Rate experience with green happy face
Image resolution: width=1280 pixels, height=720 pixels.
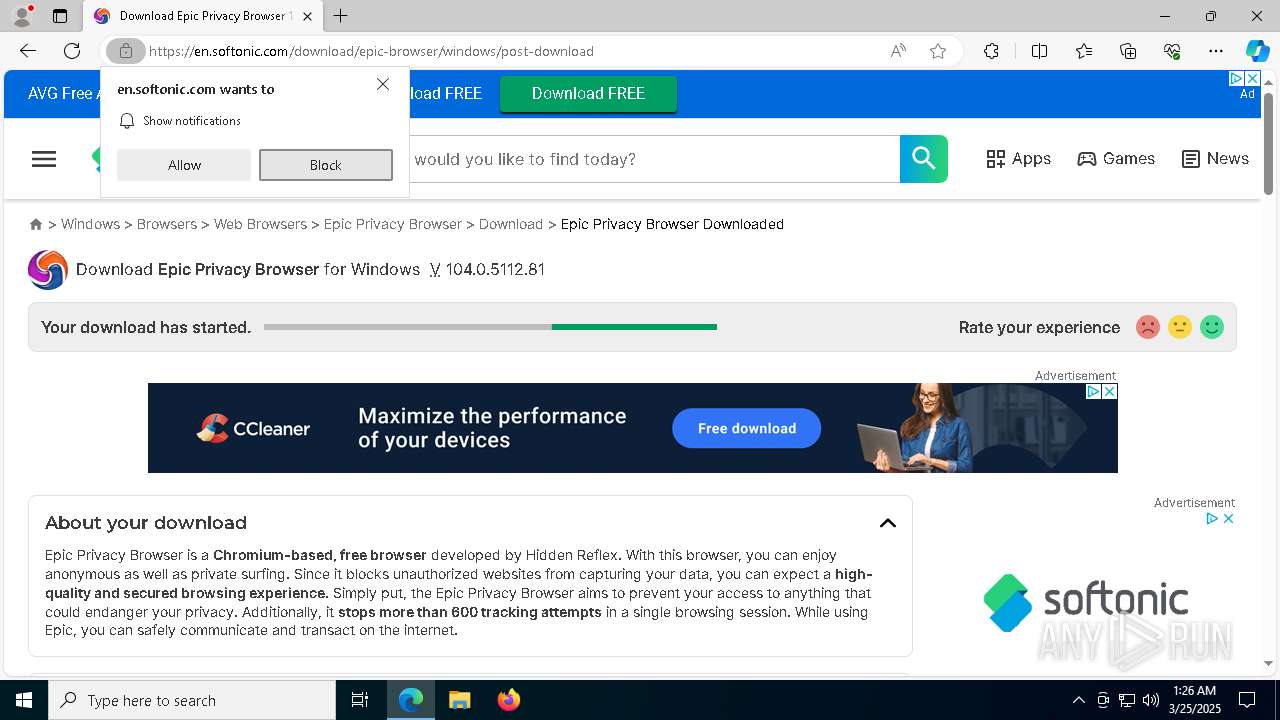(x=1212, y=327)
